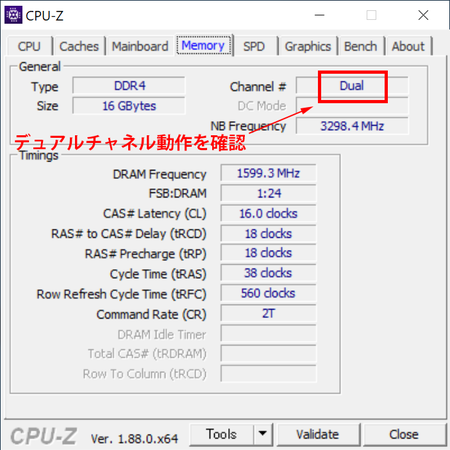Click the Dual channel value
450x450 pixels.
352,86
